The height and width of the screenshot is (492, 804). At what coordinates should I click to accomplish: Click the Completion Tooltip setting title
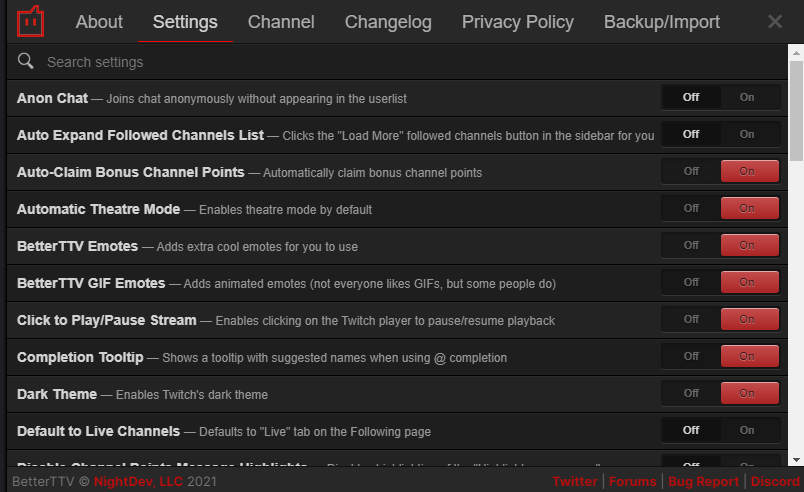[x=80, y=357]
